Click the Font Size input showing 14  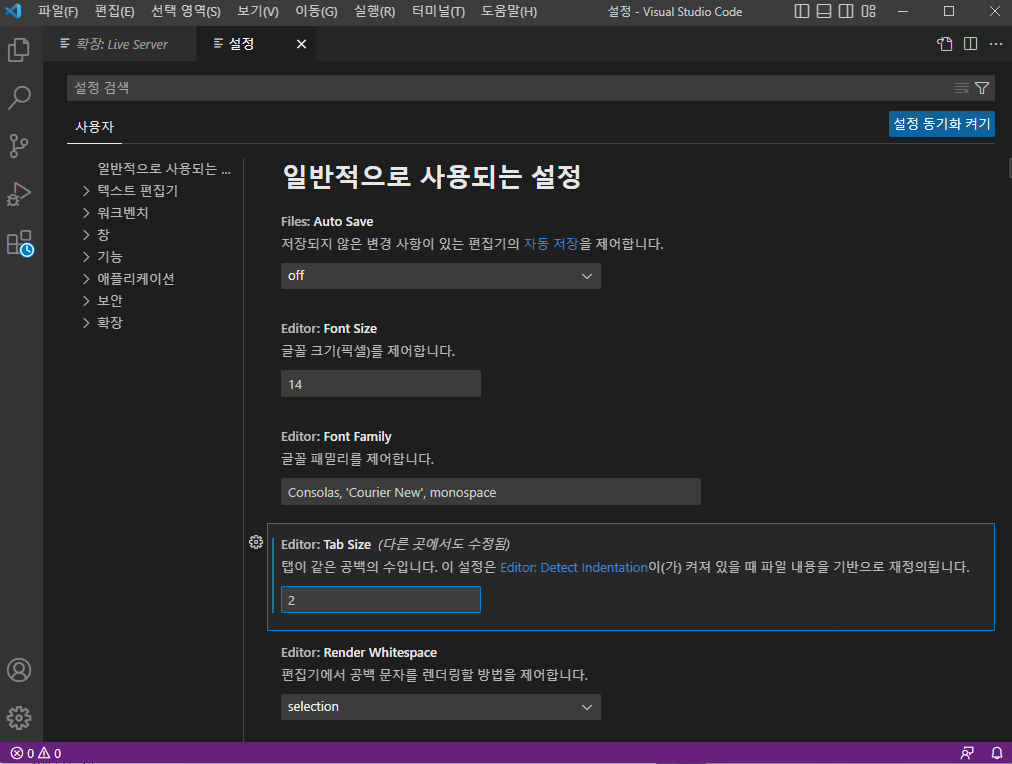pyautogui.click(x=381, y=384)
